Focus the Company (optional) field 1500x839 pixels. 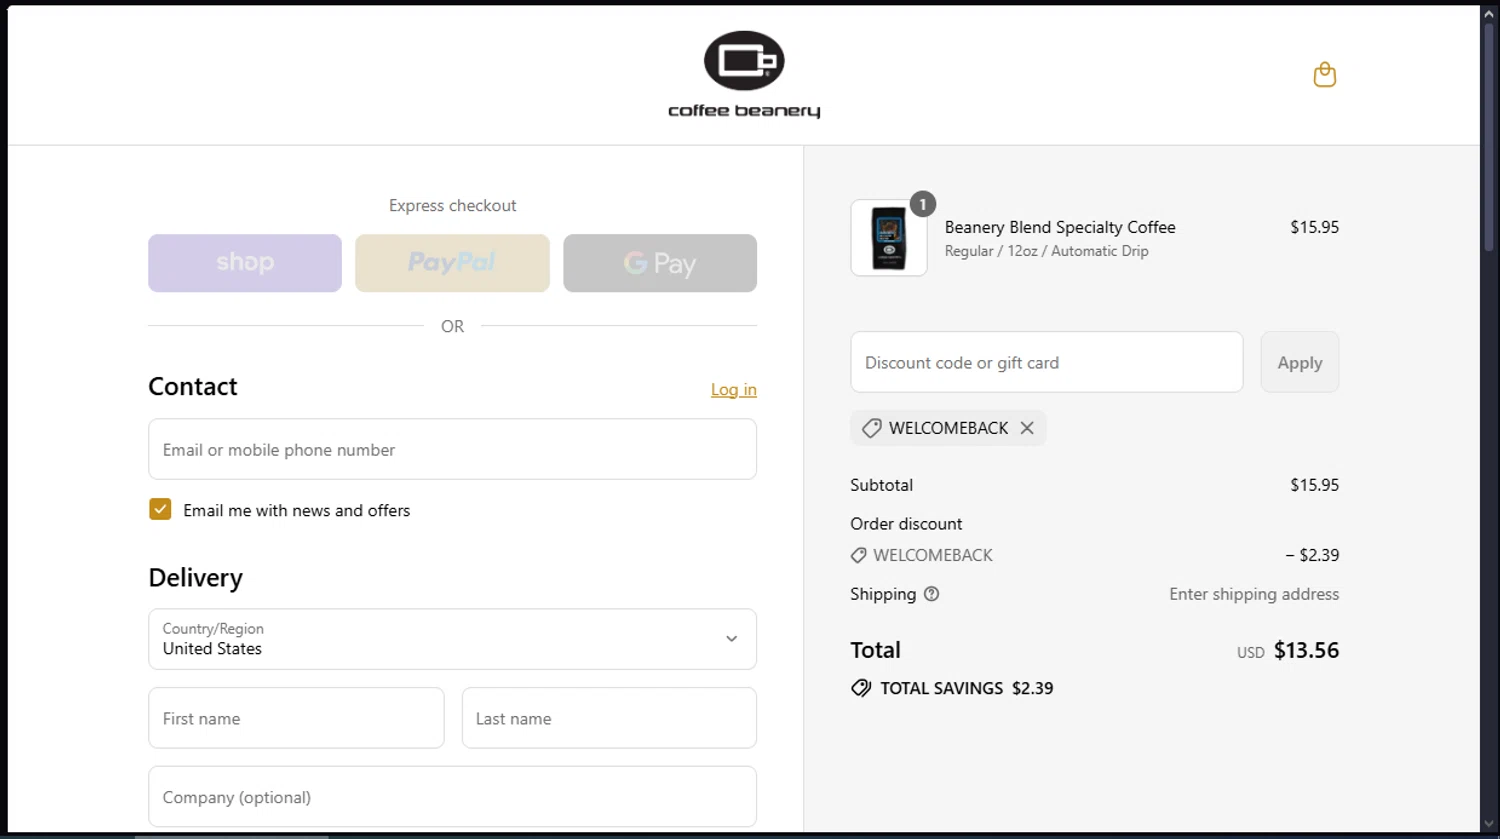(x=452, y=797)
